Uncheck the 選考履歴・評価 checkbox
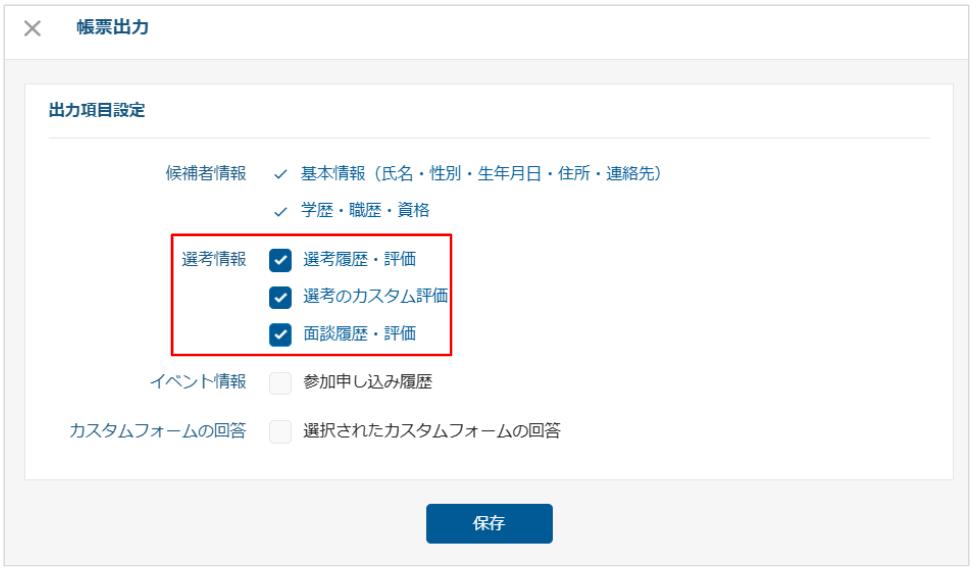 tap(280, 260)
